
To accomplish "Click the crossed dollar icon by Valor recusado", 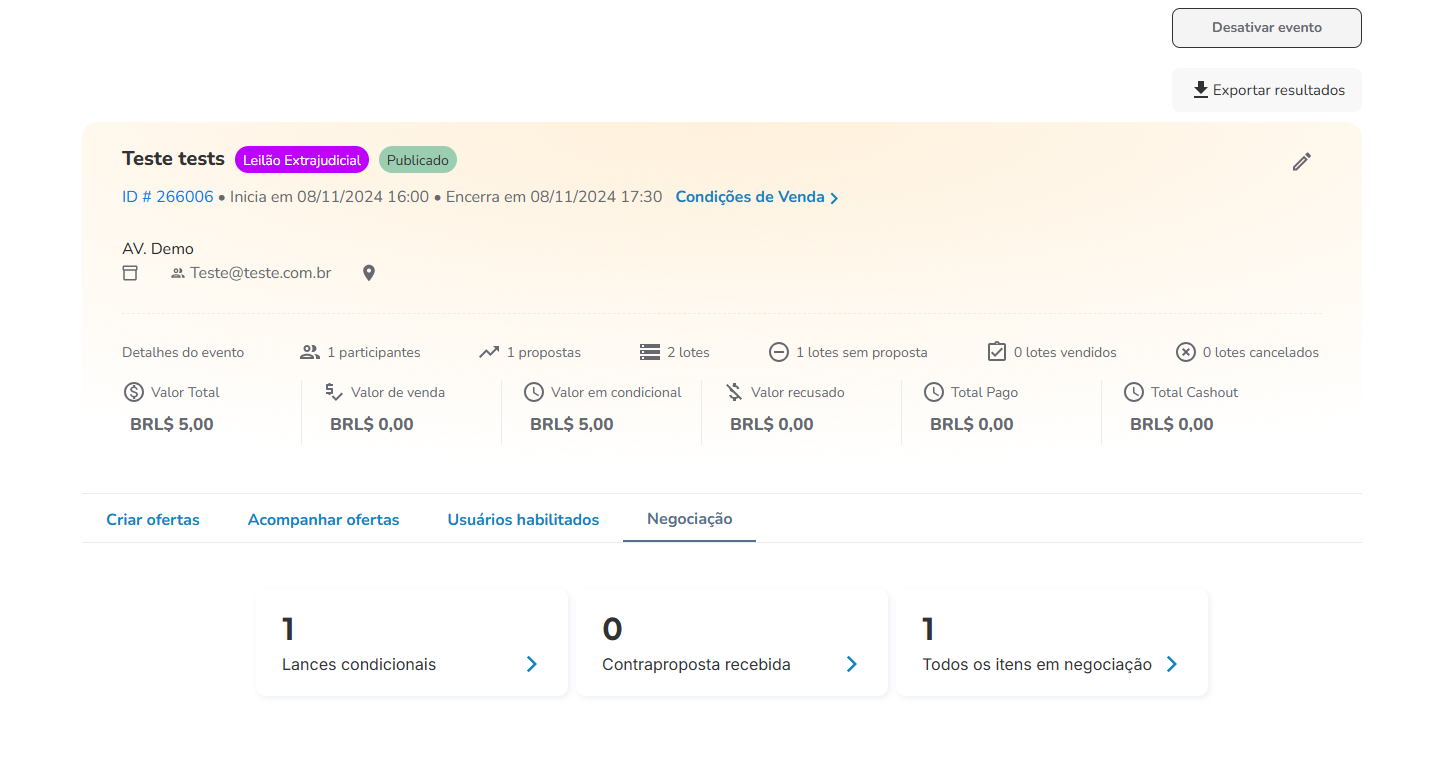I will (x=734, y=392).
